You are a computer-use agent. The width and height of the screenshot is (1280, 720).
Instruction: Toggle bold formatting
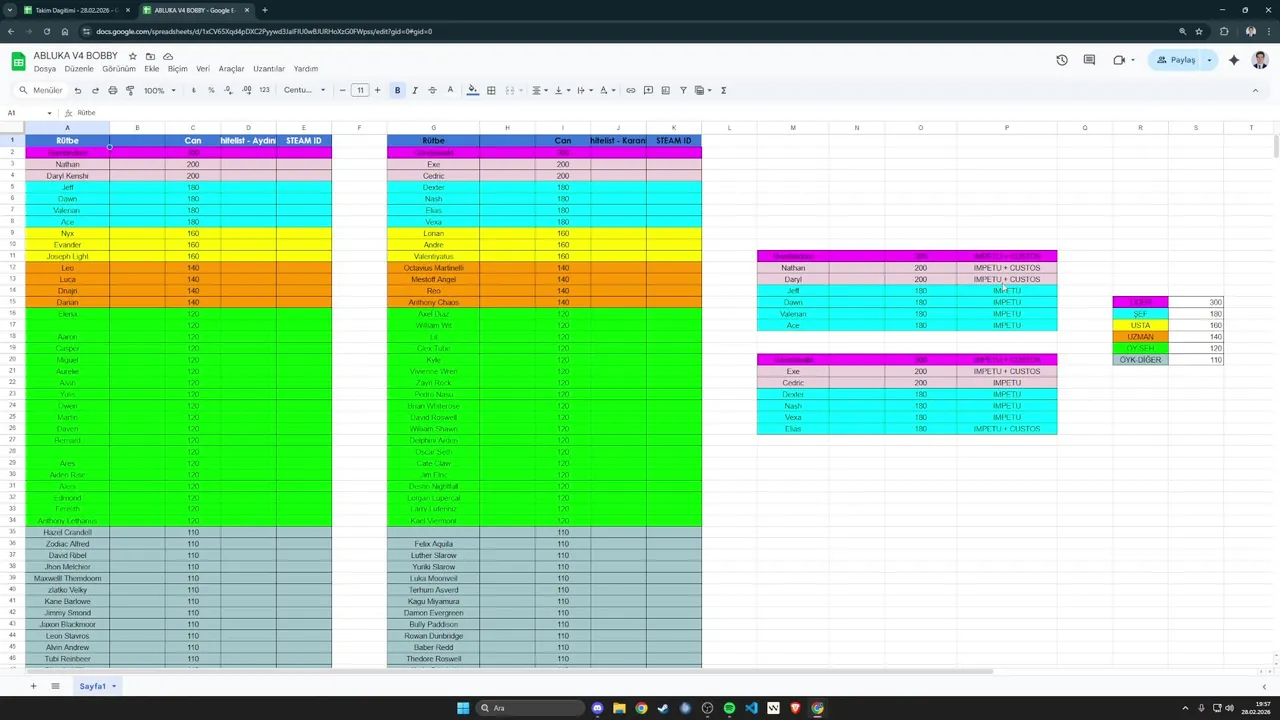click(397, 90)
